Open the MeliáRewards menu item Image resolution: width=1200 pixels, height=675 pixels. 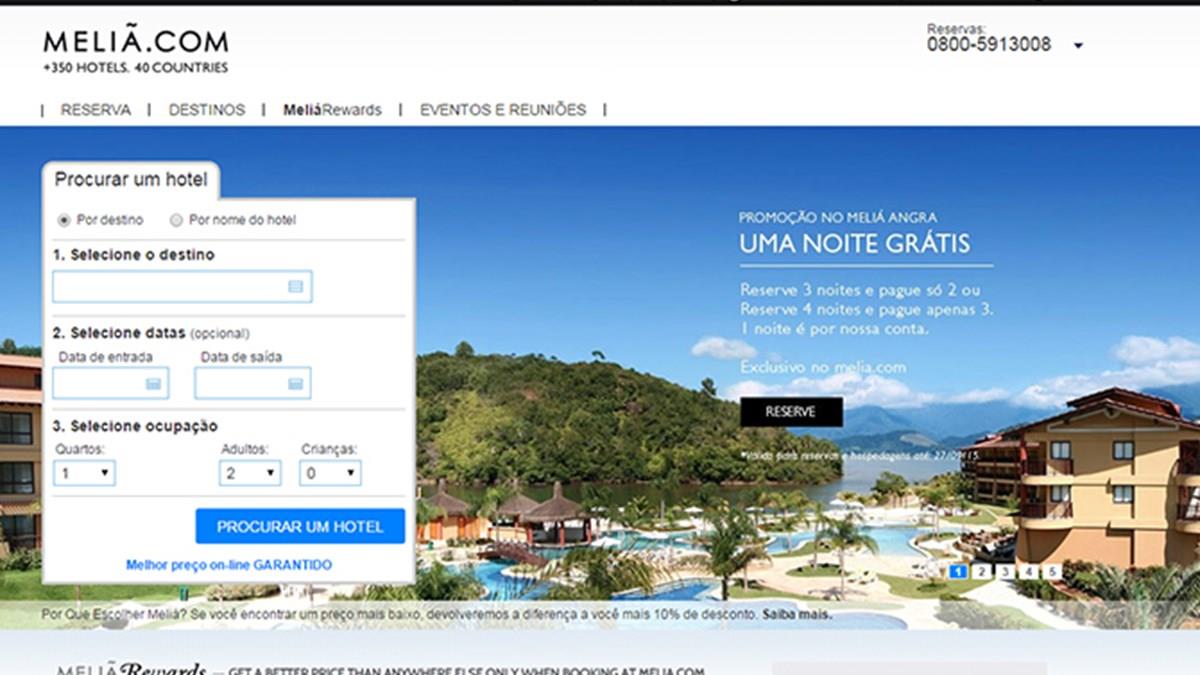click(332, 110)
